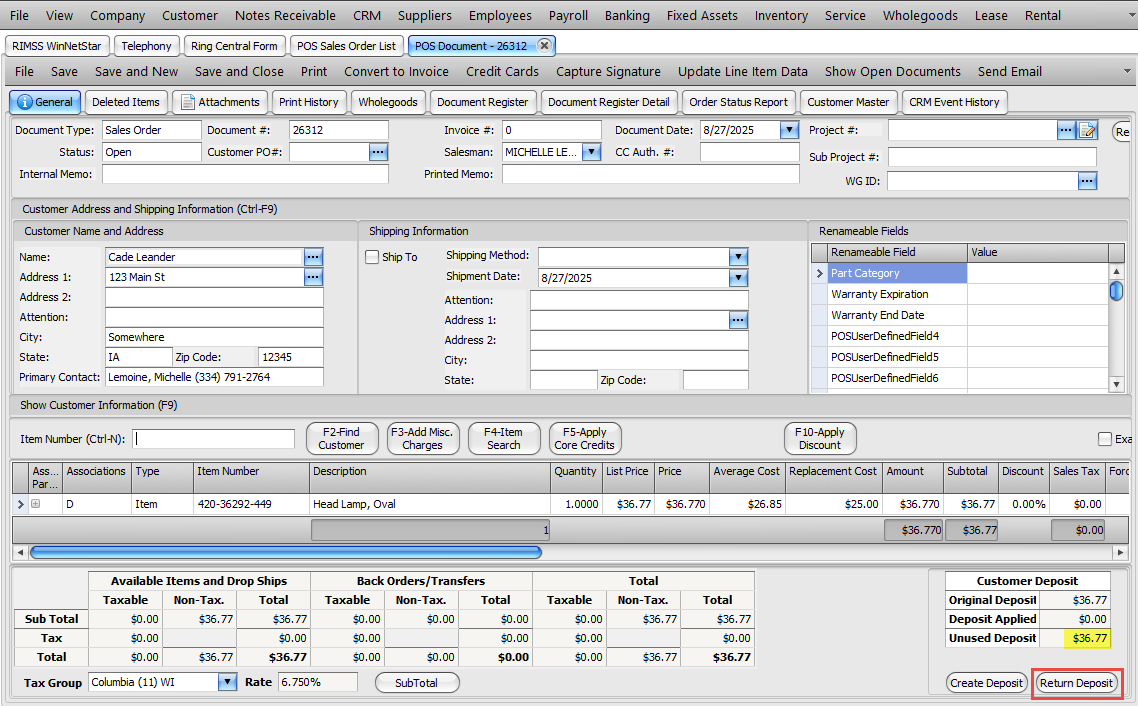Viewport: 1138px width, 706px height.
Task: Expand the Shipping Method dropdown
Action: (738, 257)
